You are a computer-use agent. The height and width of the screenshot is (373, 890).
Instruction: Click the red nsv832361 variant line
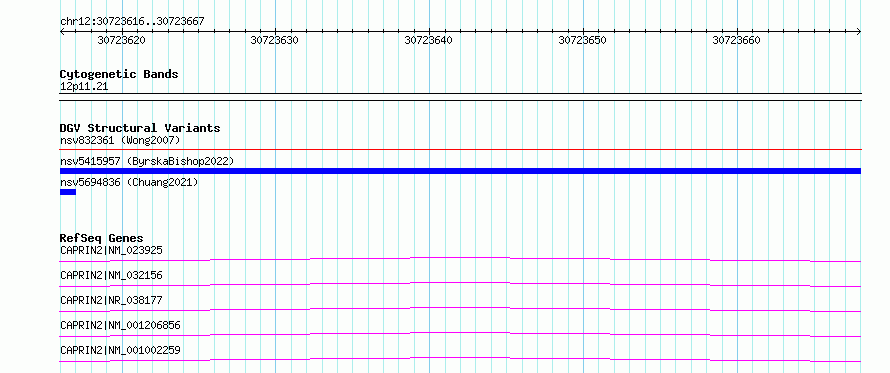(x=460, y=149)
